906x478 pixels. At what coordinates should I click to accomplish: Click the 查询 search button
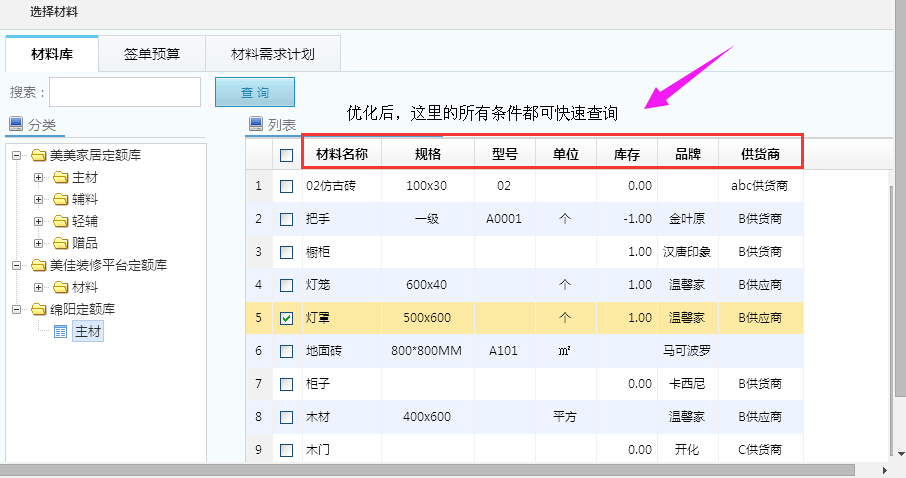point(255,92)
